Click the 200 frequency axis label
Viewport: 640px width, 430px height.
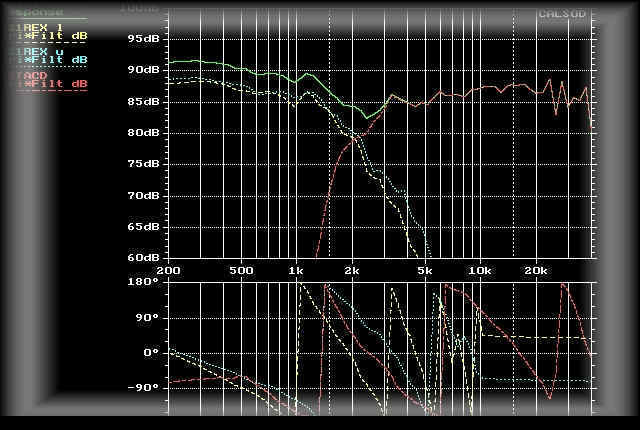pyautogui.click(x=169, y=271)
